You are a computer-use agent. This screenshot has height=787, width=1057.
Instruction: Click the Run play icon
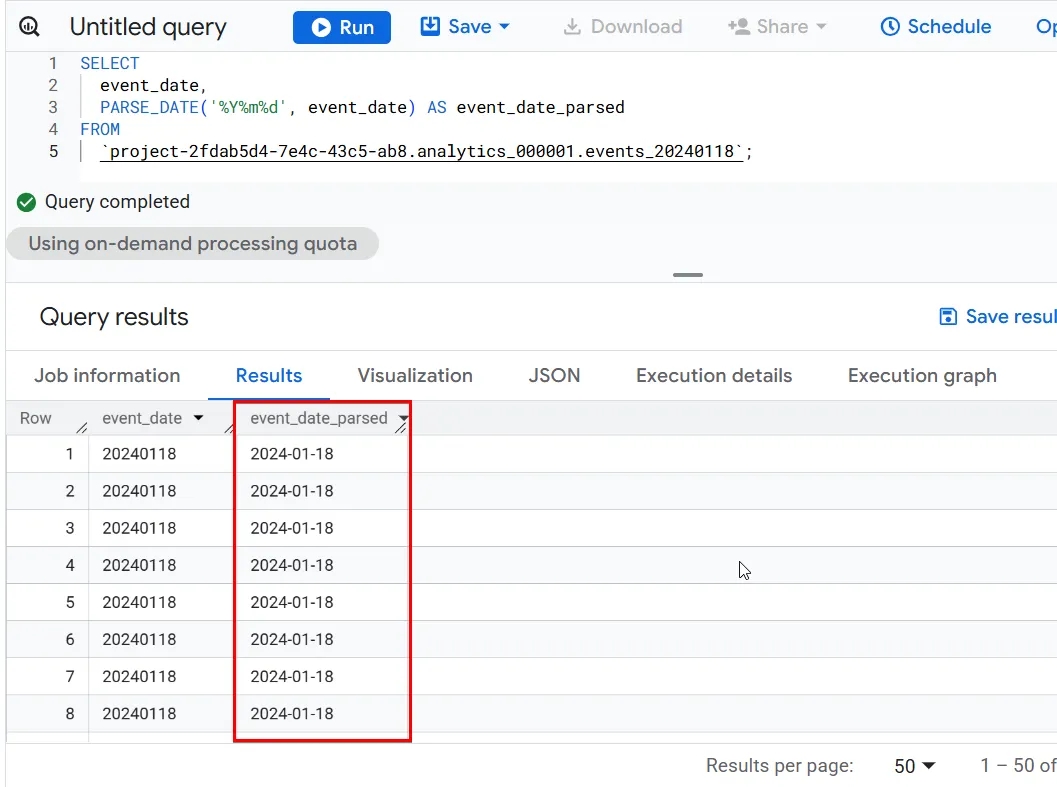click(322, 28)
